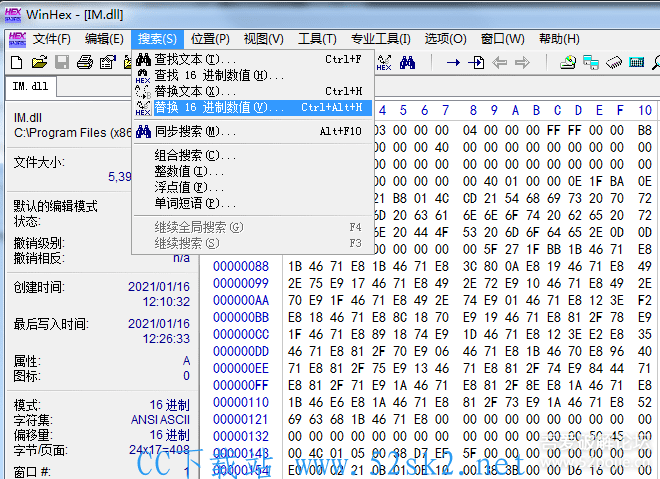Click offset 000000EE row label
This screenshot has width=660, height=479.
[x=241, y=368]
